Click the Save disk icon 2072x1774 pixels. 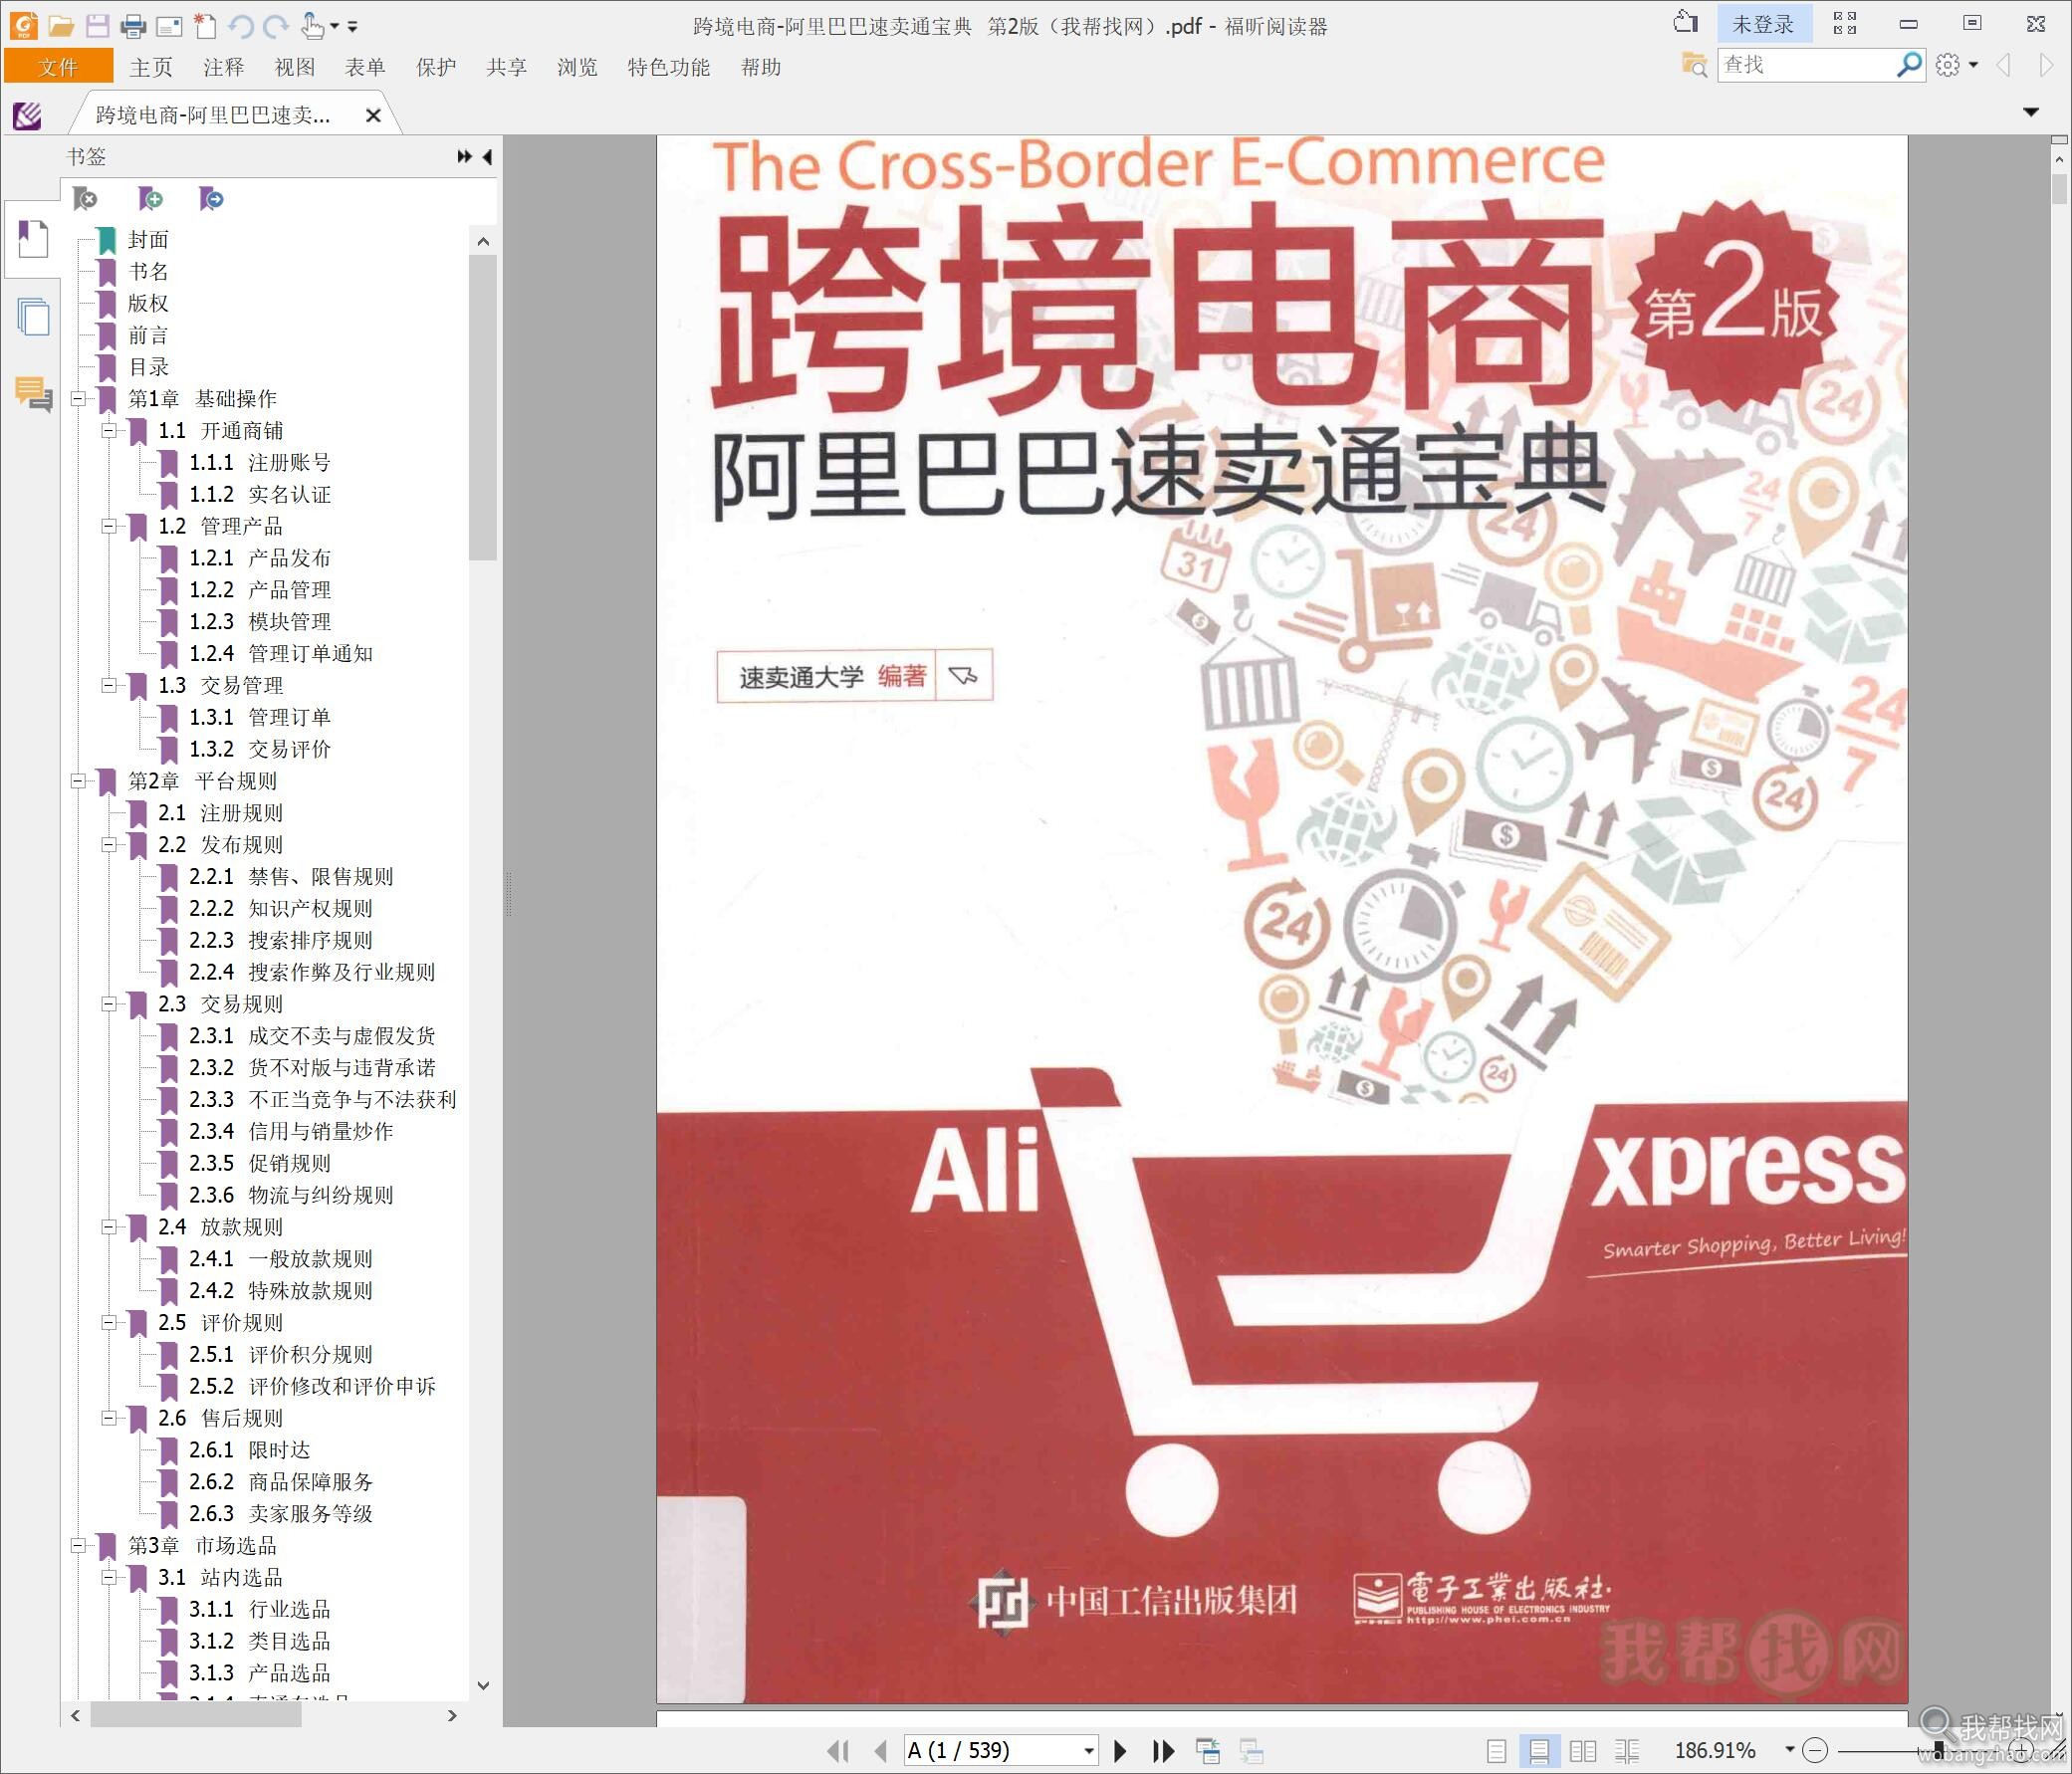97,25
